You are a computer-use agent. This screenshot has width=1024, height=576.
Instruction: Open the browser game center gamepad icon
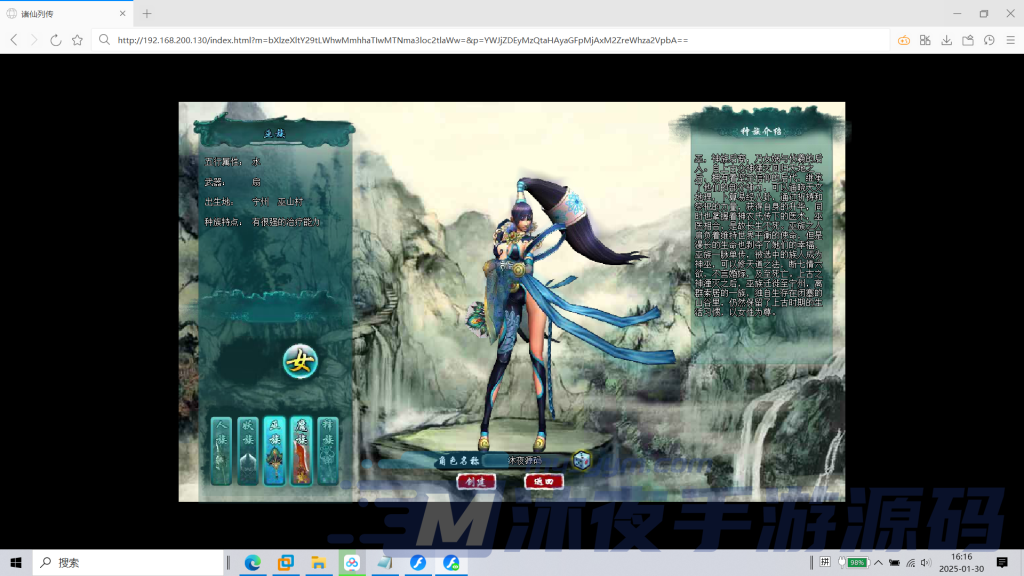(x=904, y=40)
